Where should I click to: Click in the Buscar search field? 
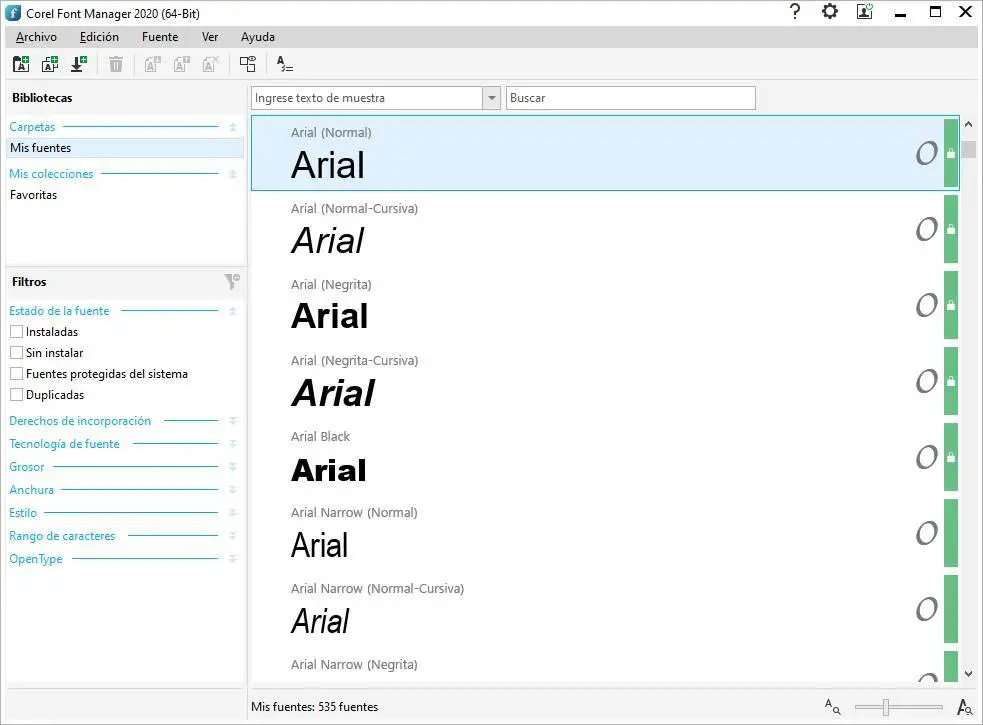631,98
